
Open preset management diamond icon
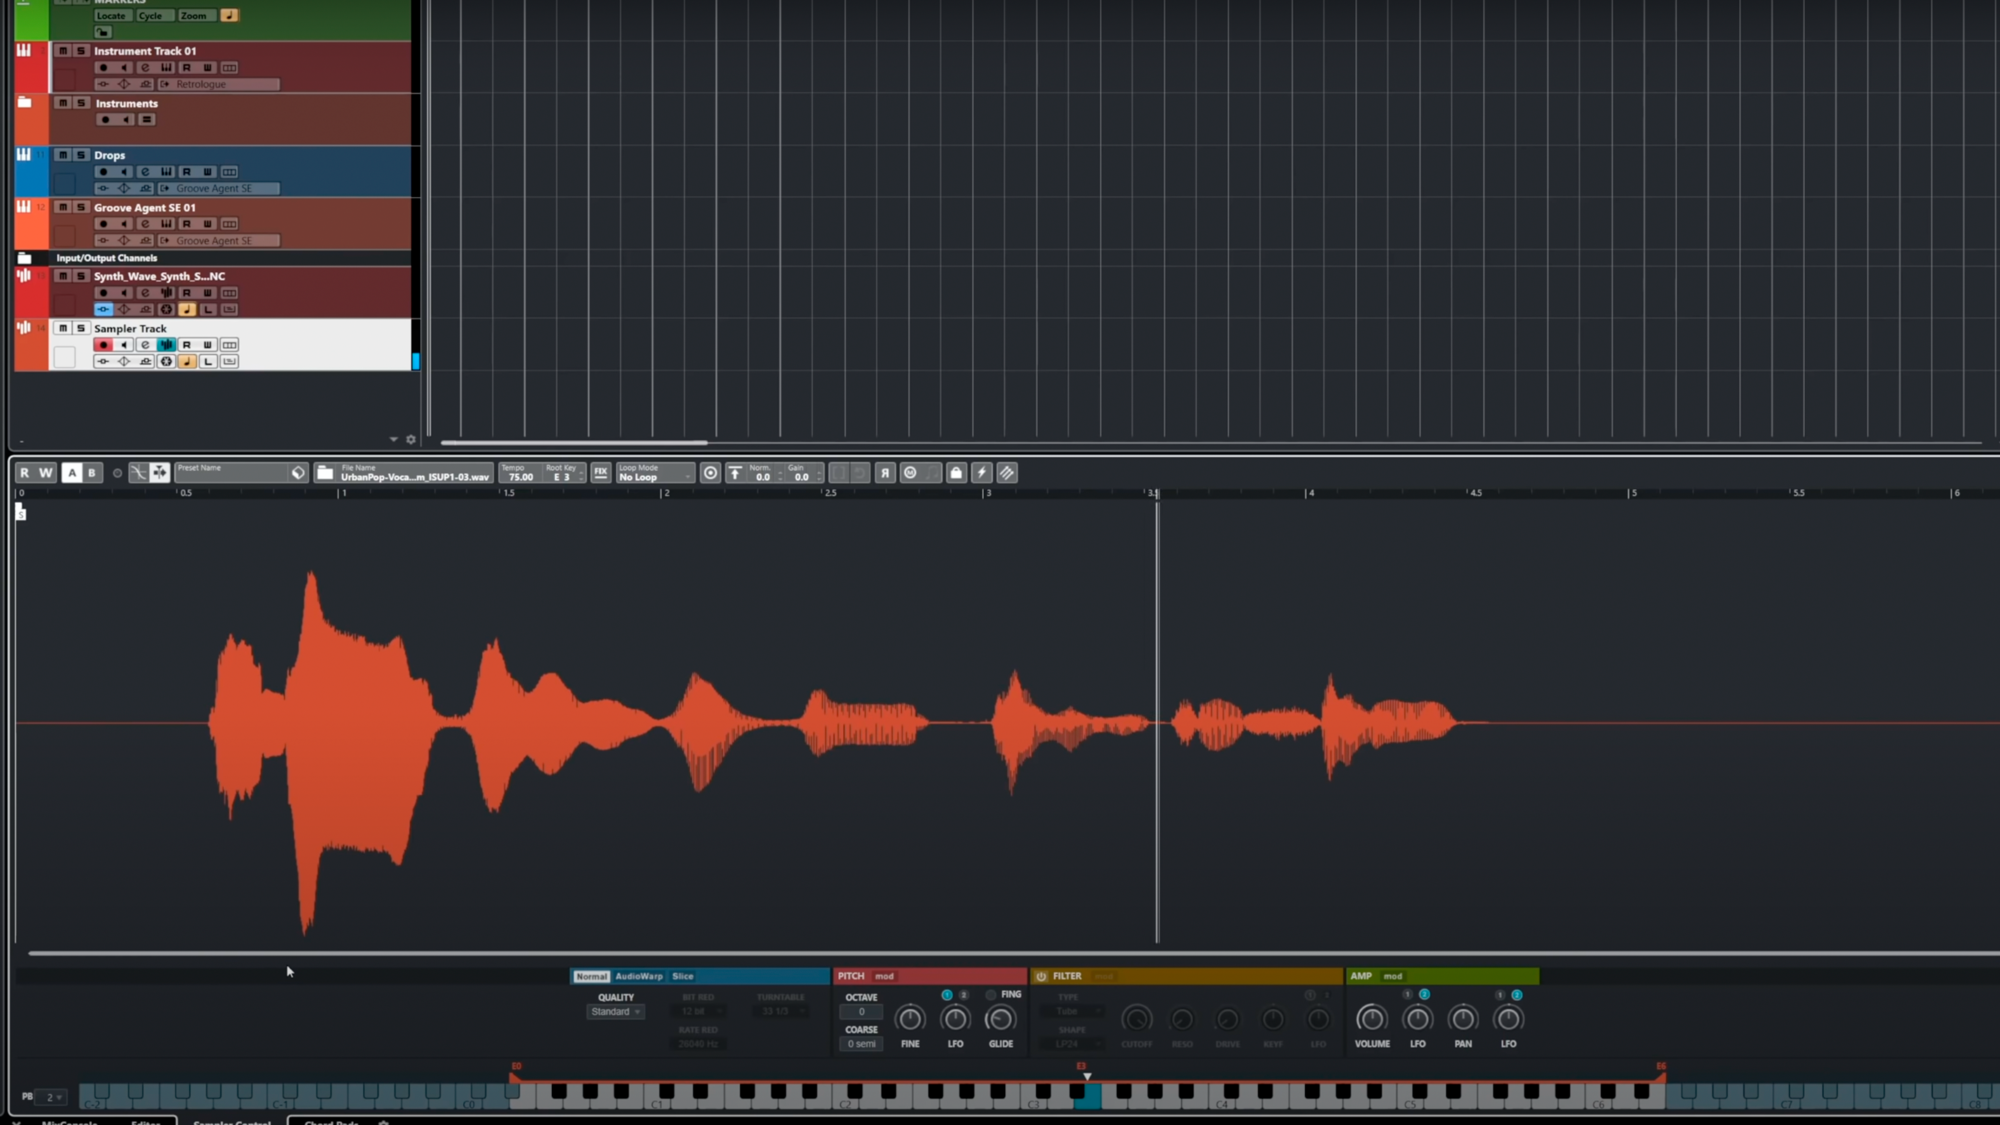(x=298, y=473)
